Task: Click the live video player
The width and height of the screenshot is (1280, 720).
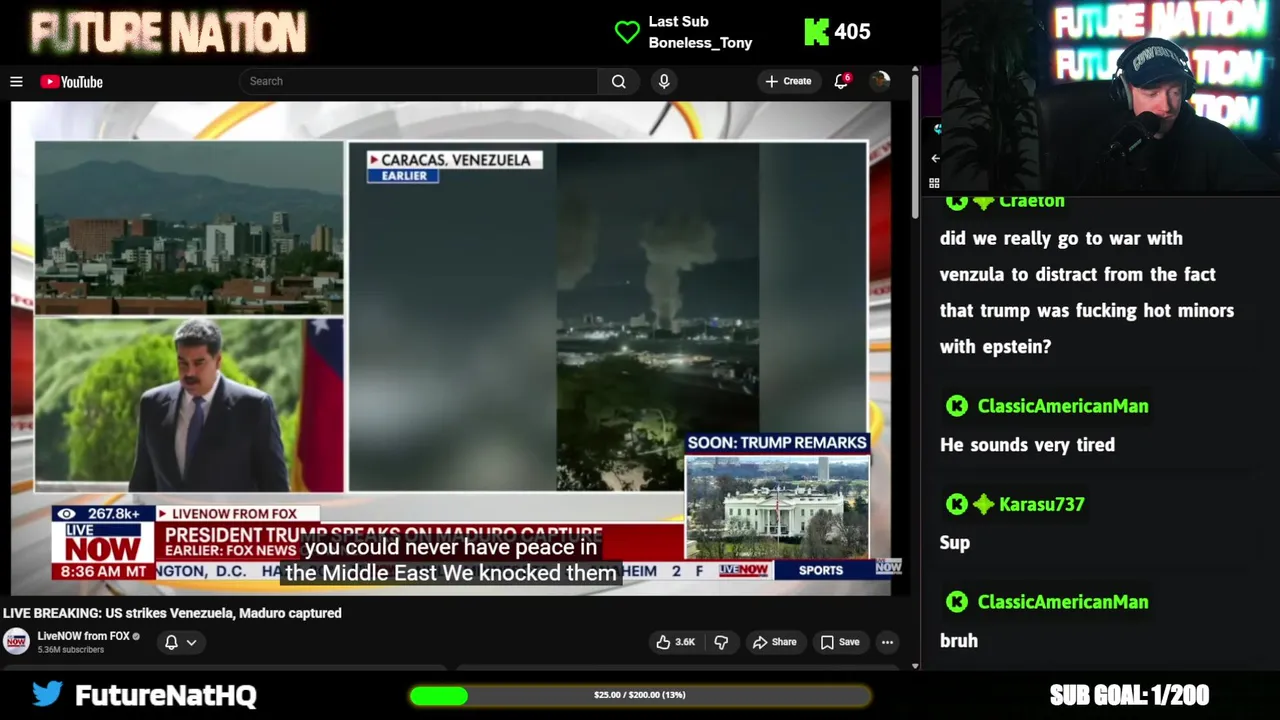Action: pos(451,348)
